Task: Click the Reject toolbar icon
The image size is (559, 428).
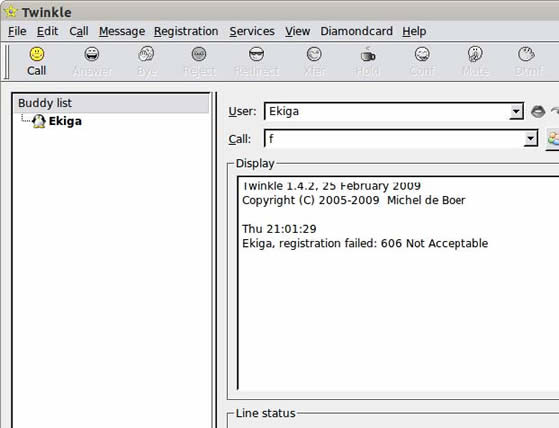Action: (199, 54)
